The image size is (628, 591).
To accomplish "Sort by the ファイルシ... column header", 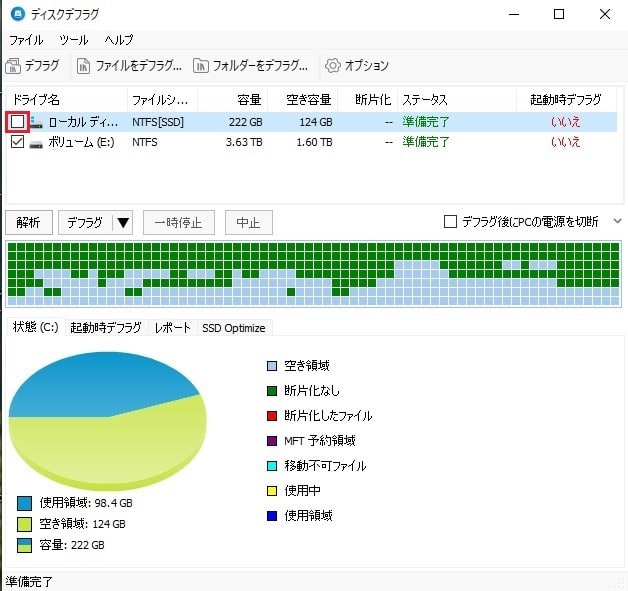I will tap(162, 99).
